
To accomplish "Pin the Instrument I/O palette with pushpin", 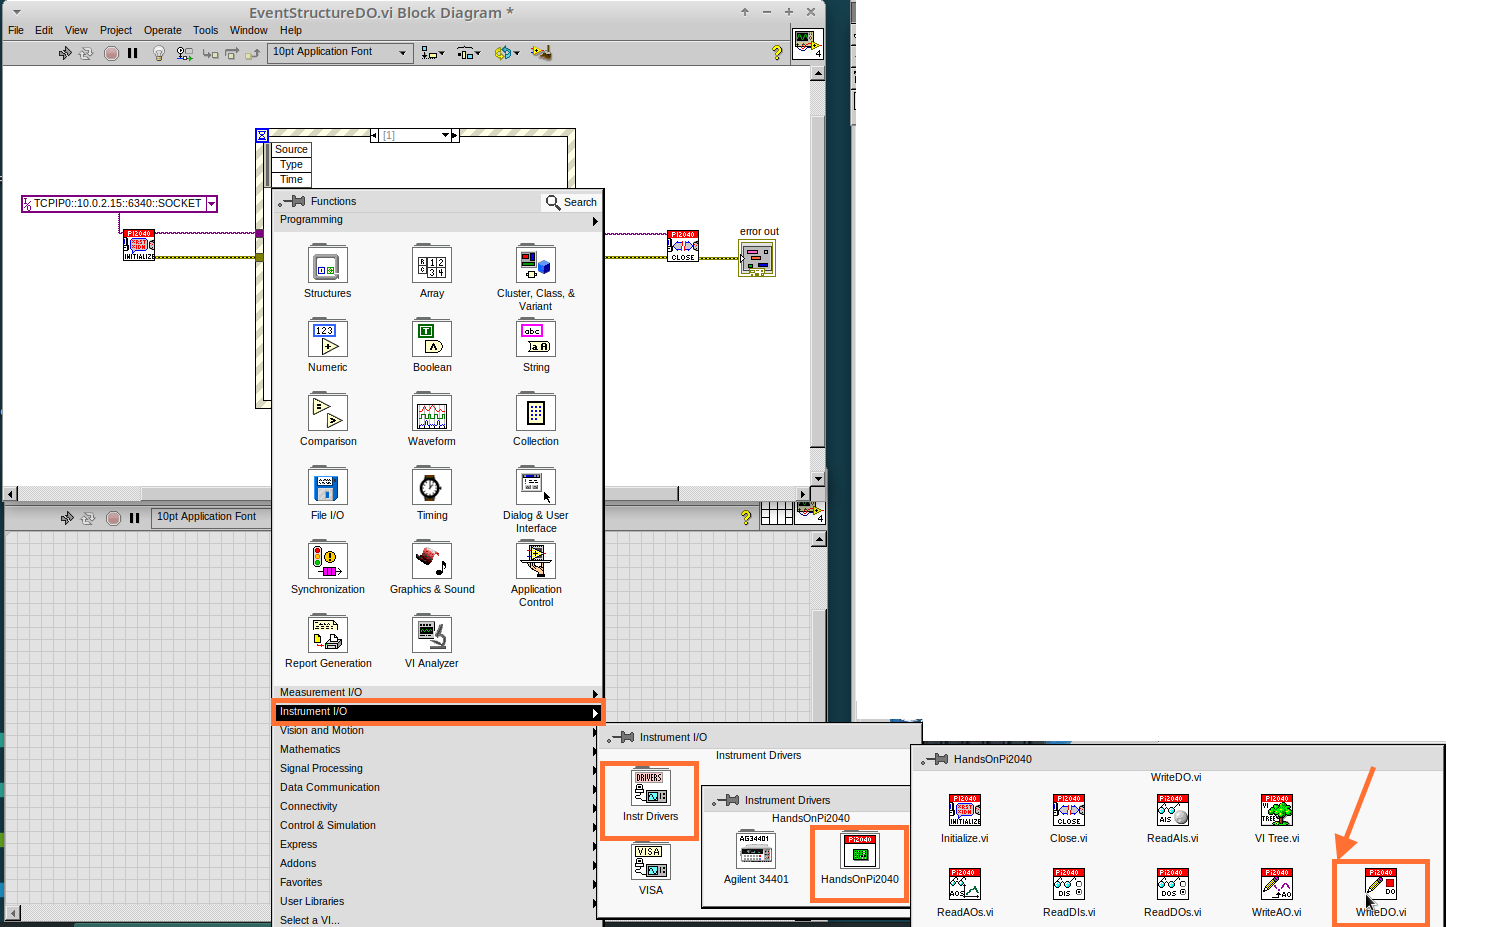I will click(x=621, y=737).
